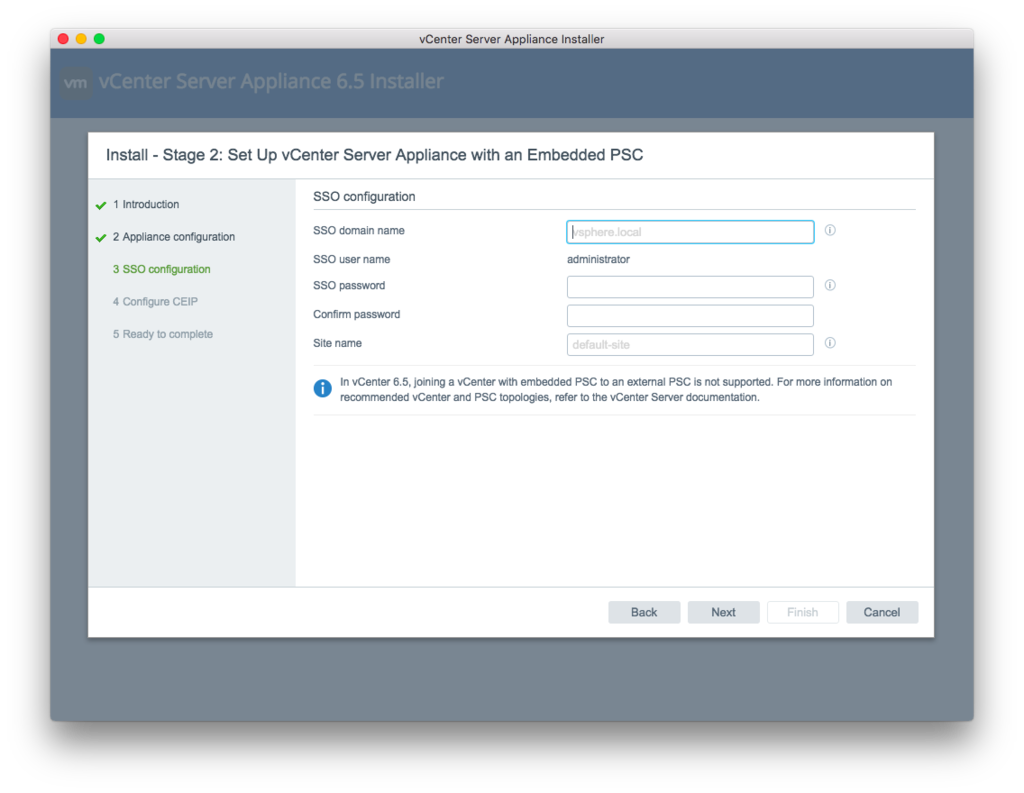The height and width of the screenshot is (793, 1024).
Task: Minimize the installer window with yellow button
Action: (x=81, y=39)
